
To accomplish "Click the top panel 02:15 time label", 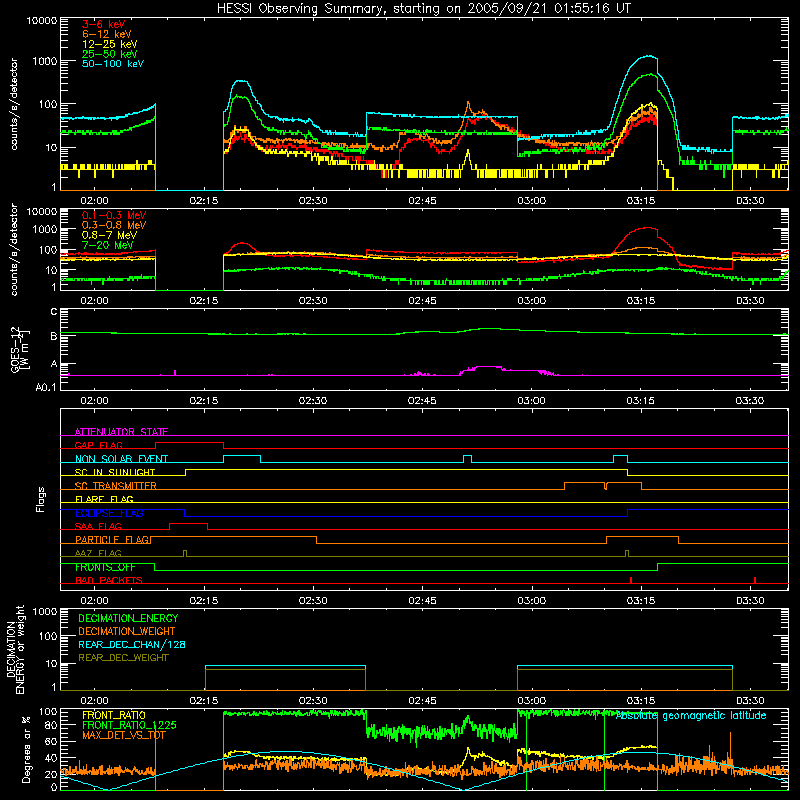I will pyautogui.click(x=204, y=201).
